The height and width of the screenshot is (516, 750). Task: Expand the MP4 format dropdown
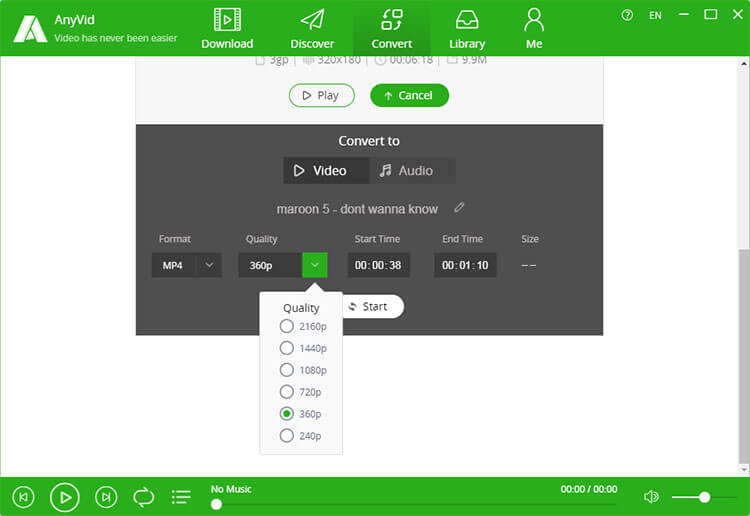(209, 264)
